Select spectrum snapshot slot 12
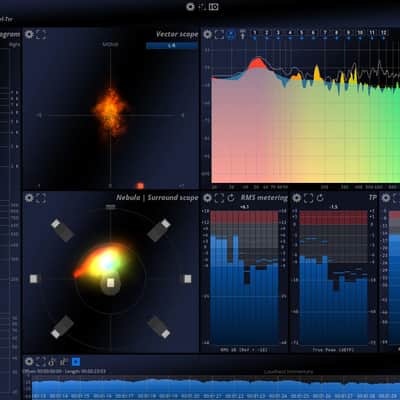400x400 pixels. coord(384,34)
